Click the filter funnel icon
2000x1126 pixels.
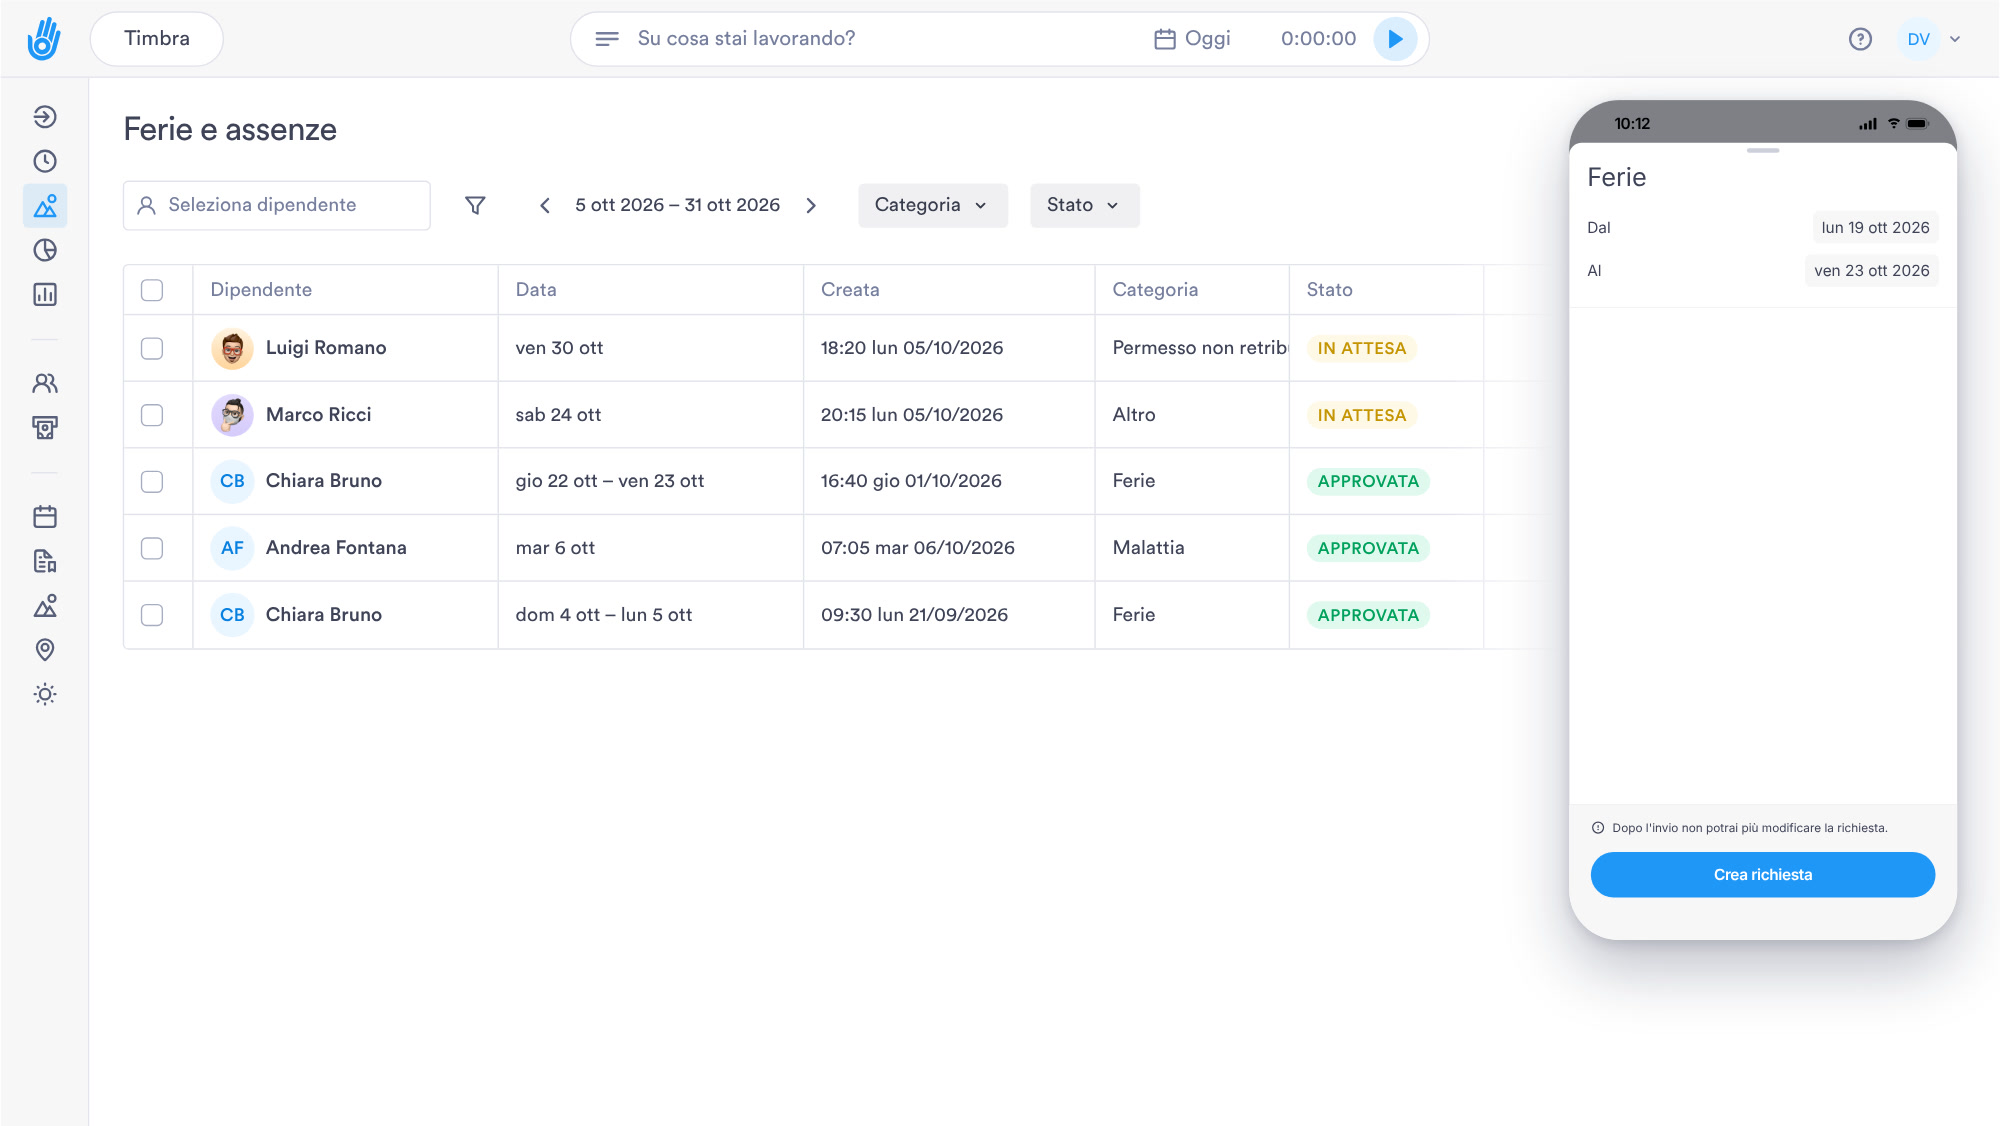[476, 205]
